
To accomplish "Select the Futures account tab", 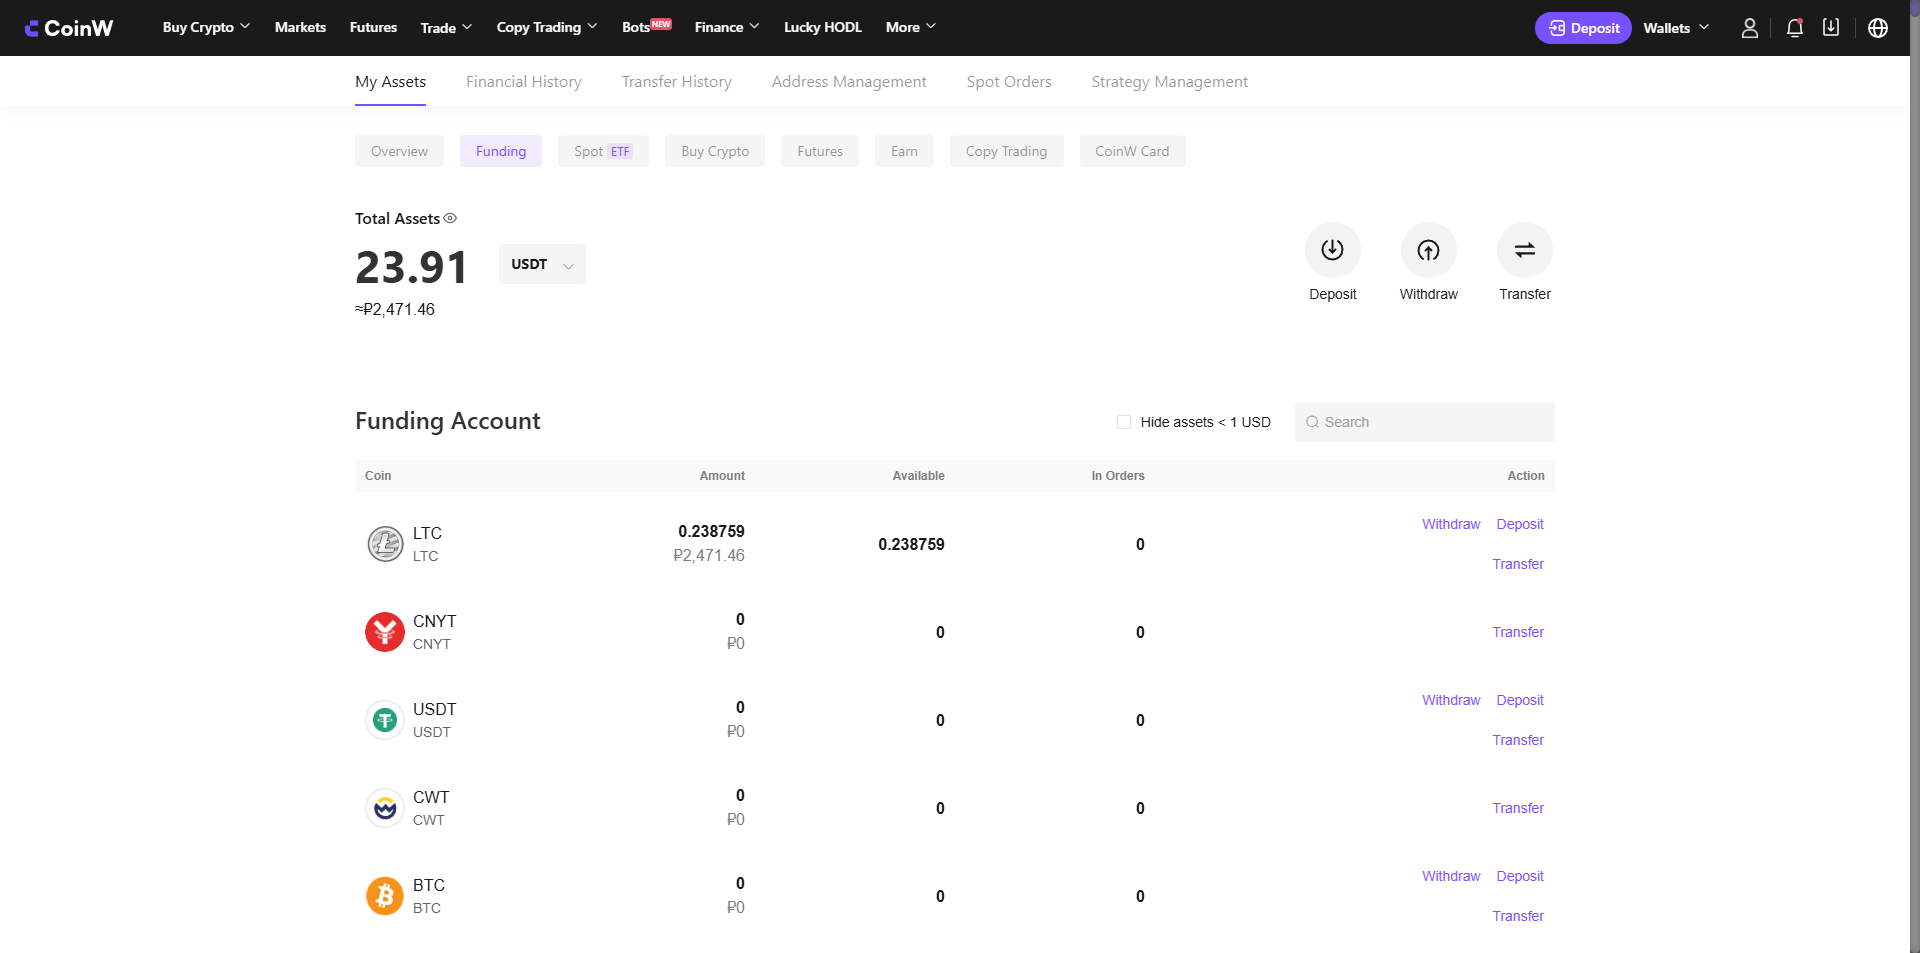I will (x=820, y=151).
